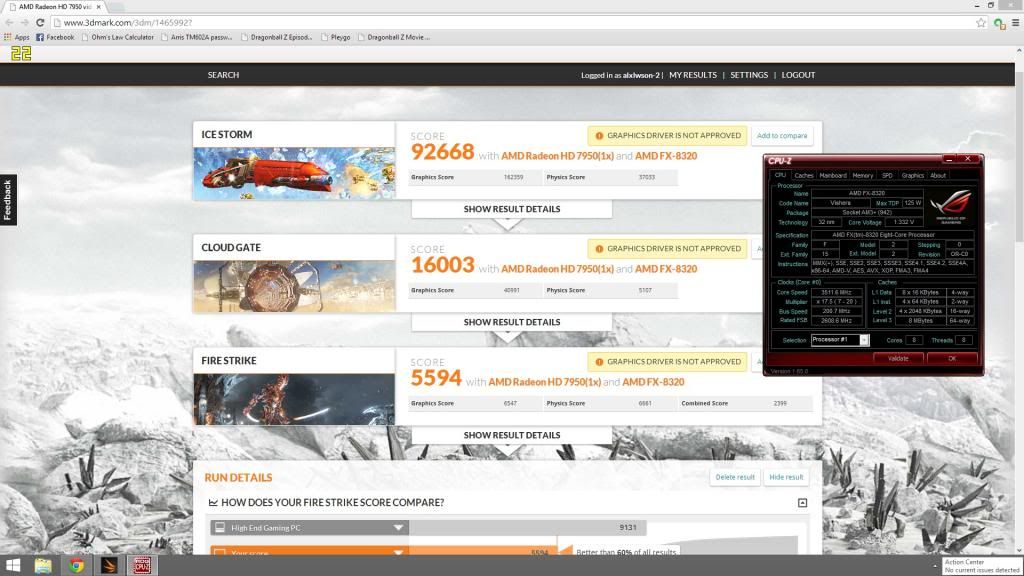Screen dimensions: 1024x576
Task: Click AMD FX-8320 link under Ice Storm
Action: pos(666,156)
